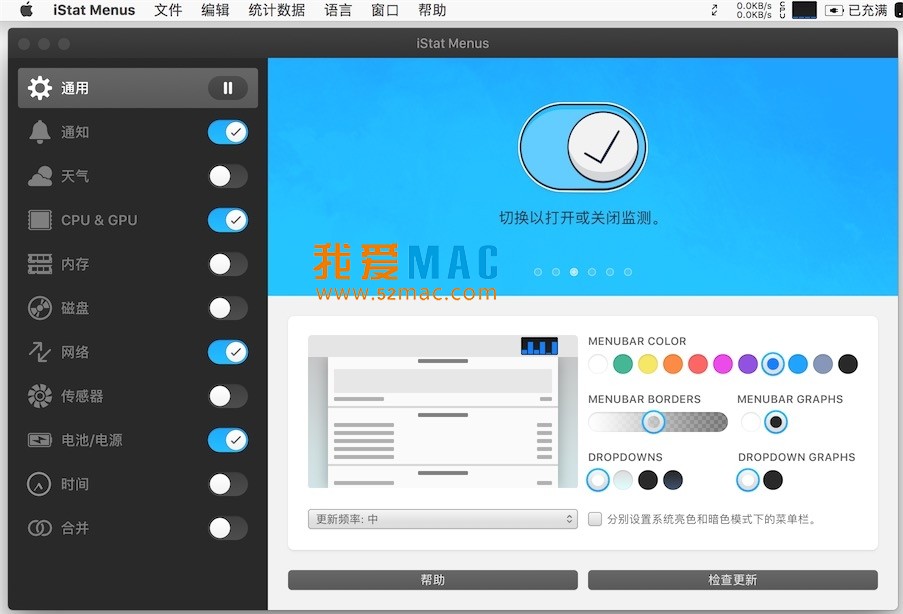Click the bell icon for 通知
The height and width of the screenshot is (614, 903).
click(x=40, y=132)
